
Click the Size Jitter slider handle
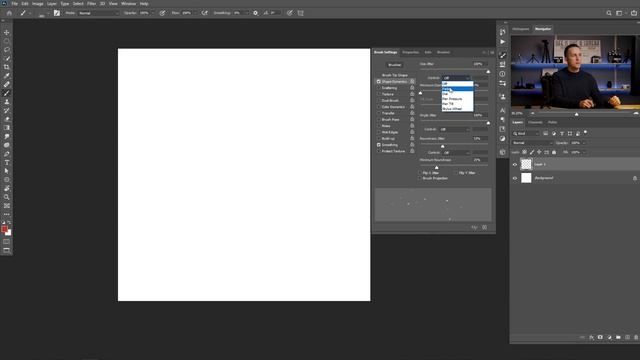pos(488,71)
